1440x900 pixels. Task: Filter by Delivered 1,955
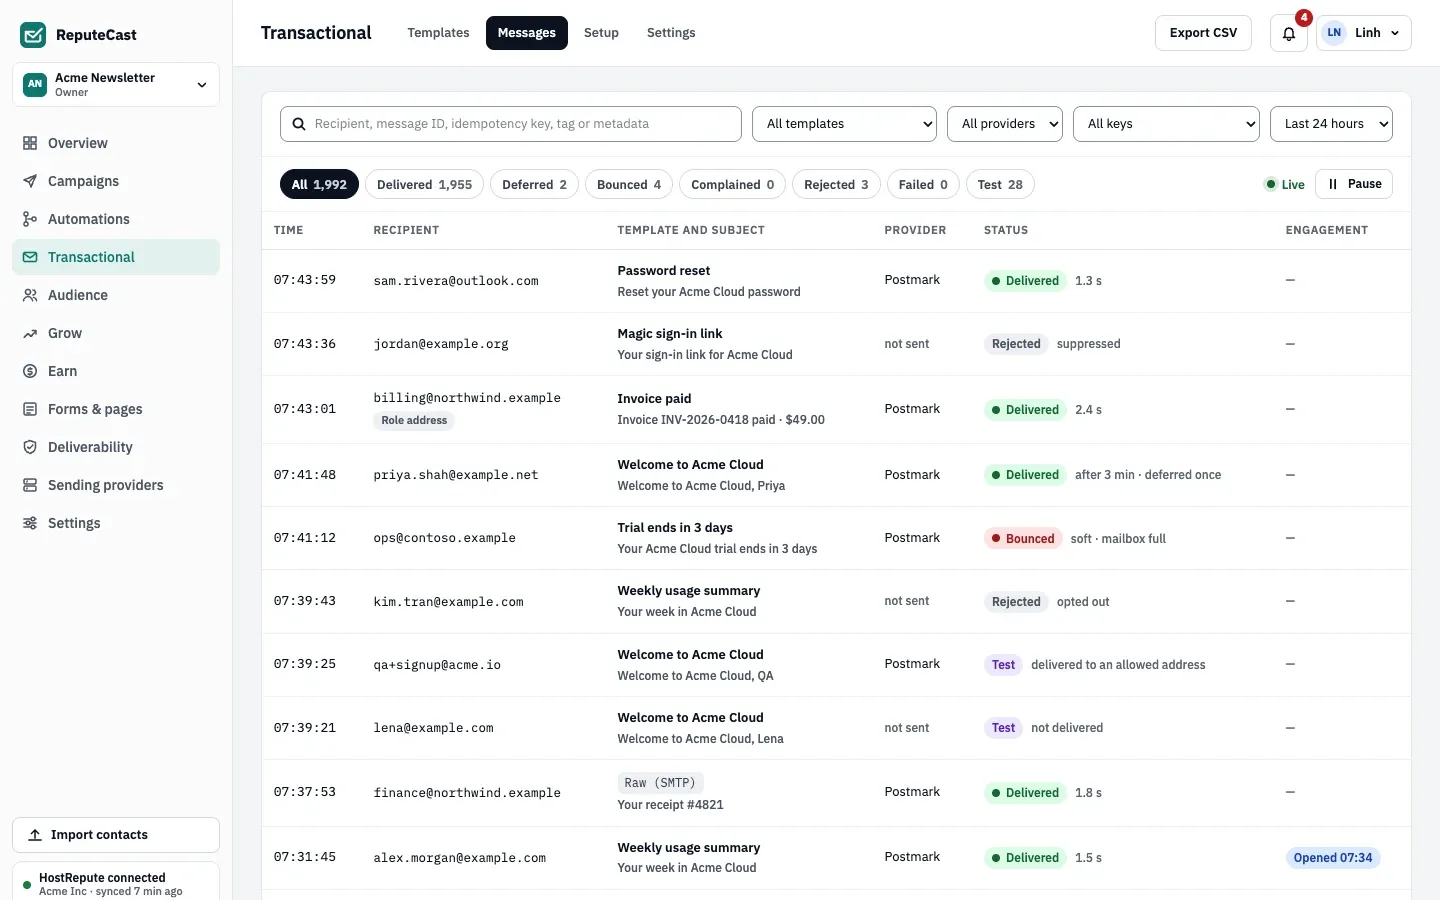(424, 185)
